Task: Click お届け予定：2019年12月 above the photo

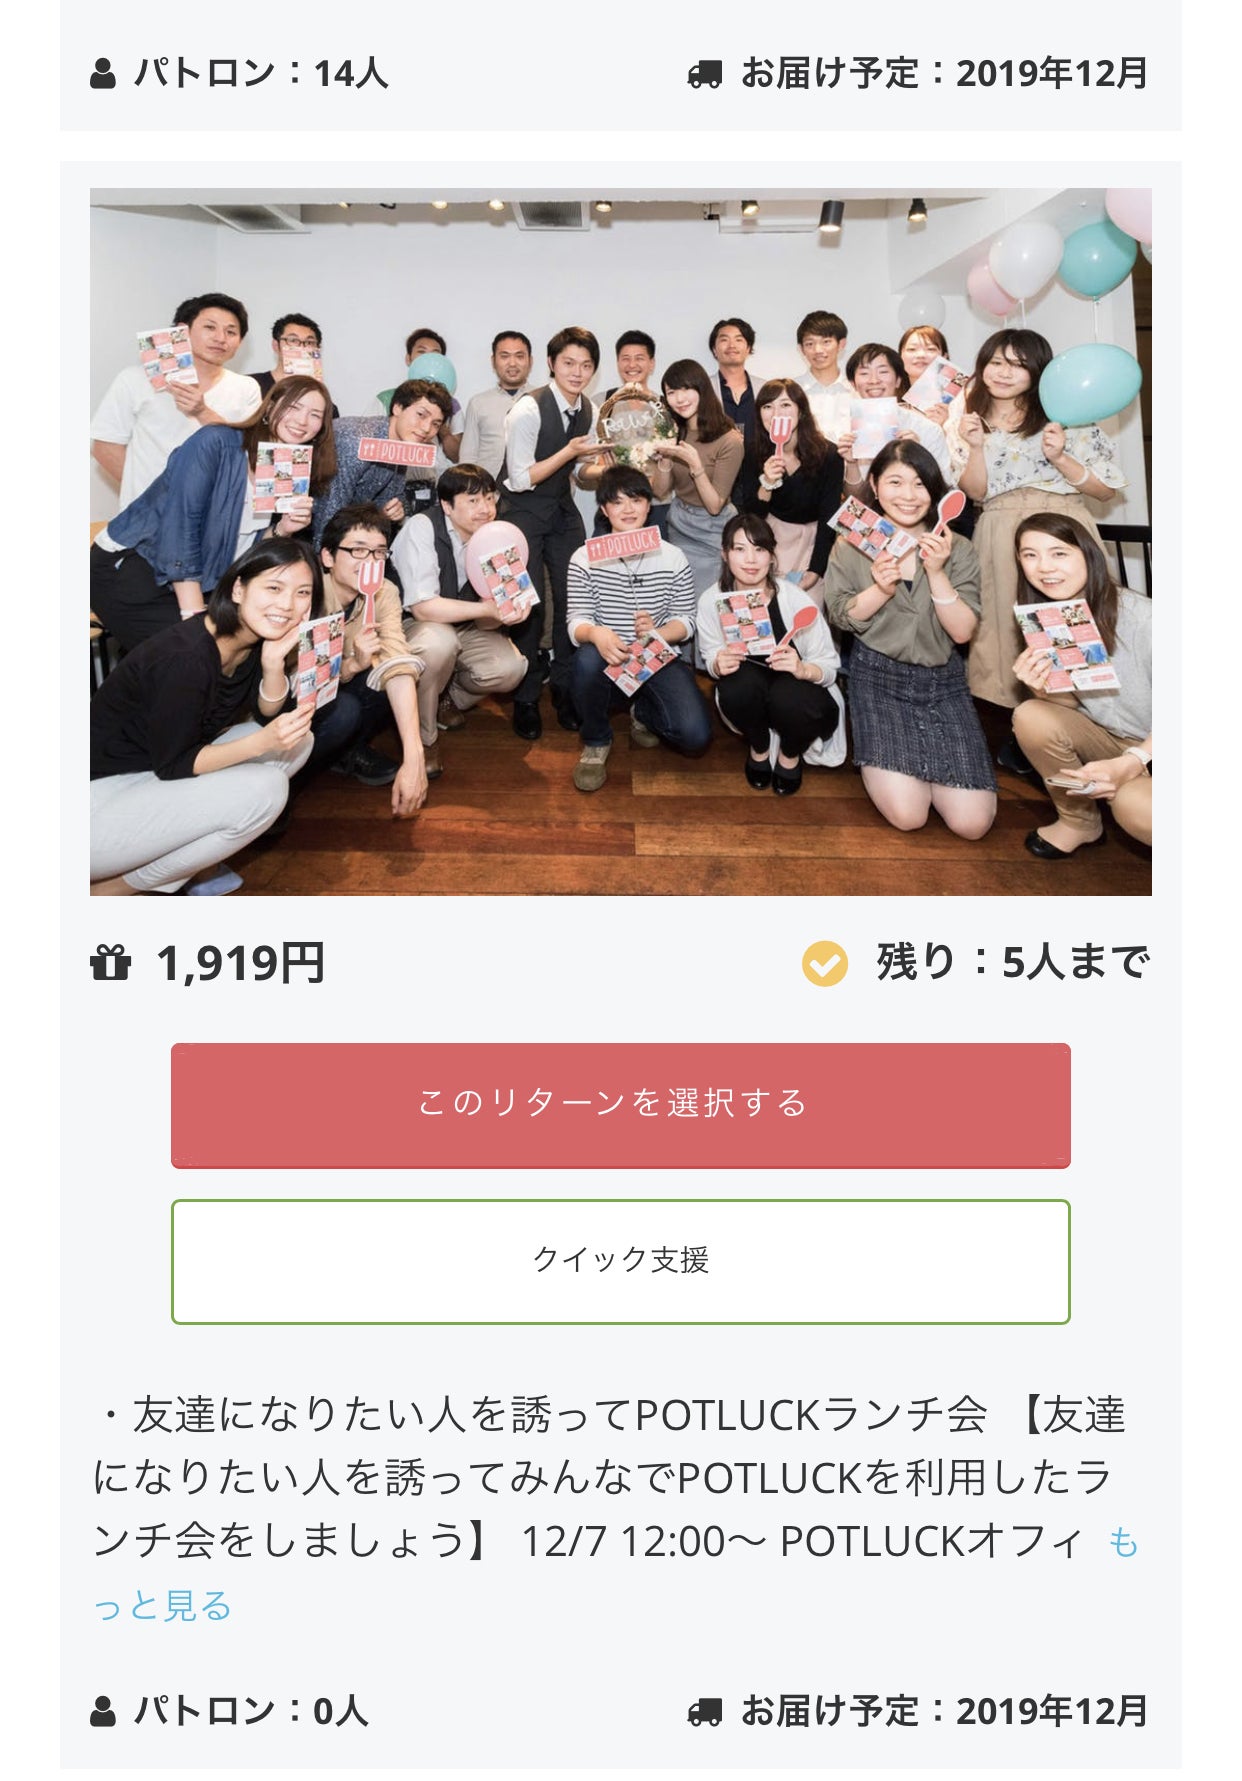Action: click(x=943, y=73)
